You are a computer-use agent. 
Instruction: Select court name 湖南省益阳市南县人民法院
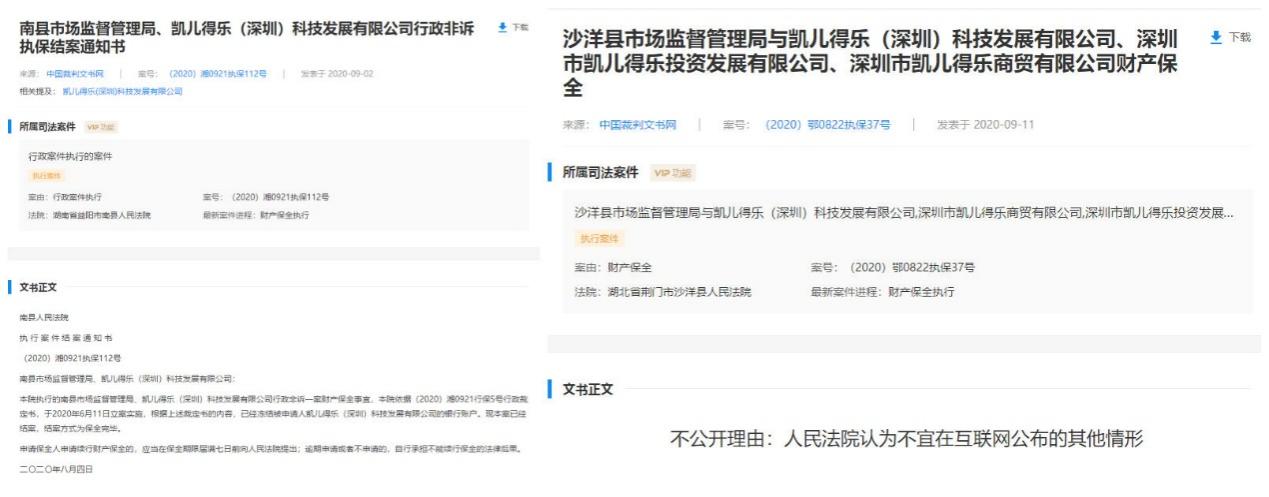pos(100,215)
